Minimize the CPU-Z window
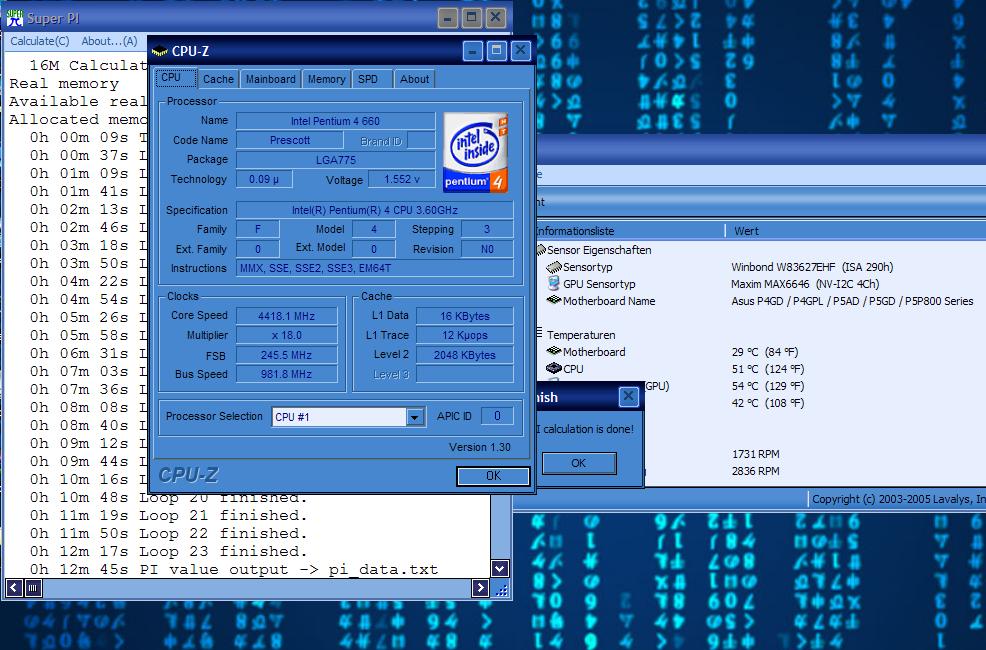The image size is (986, 650). tap(472, 51)
